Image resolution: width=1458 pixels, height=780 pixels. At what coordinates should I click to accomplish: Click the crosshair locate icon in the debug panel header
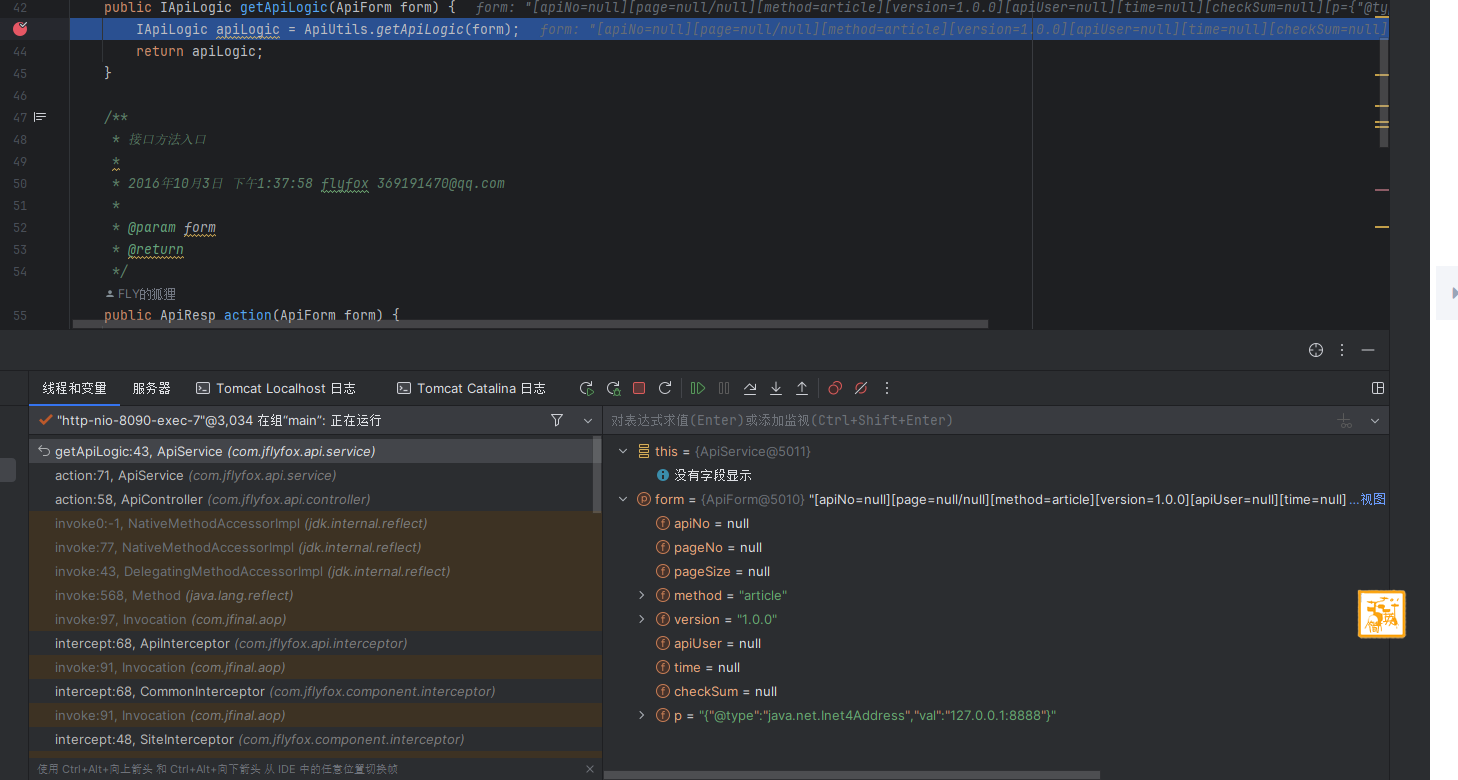[x=1316, y=350]
